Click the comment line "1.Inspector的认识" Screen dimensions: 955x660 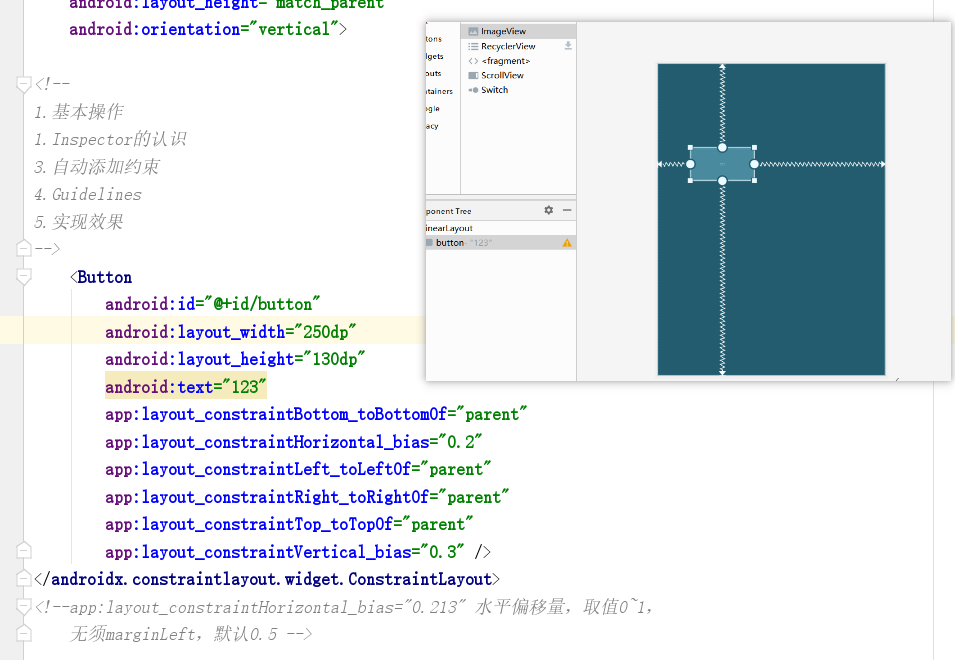(x=110, y=139)
